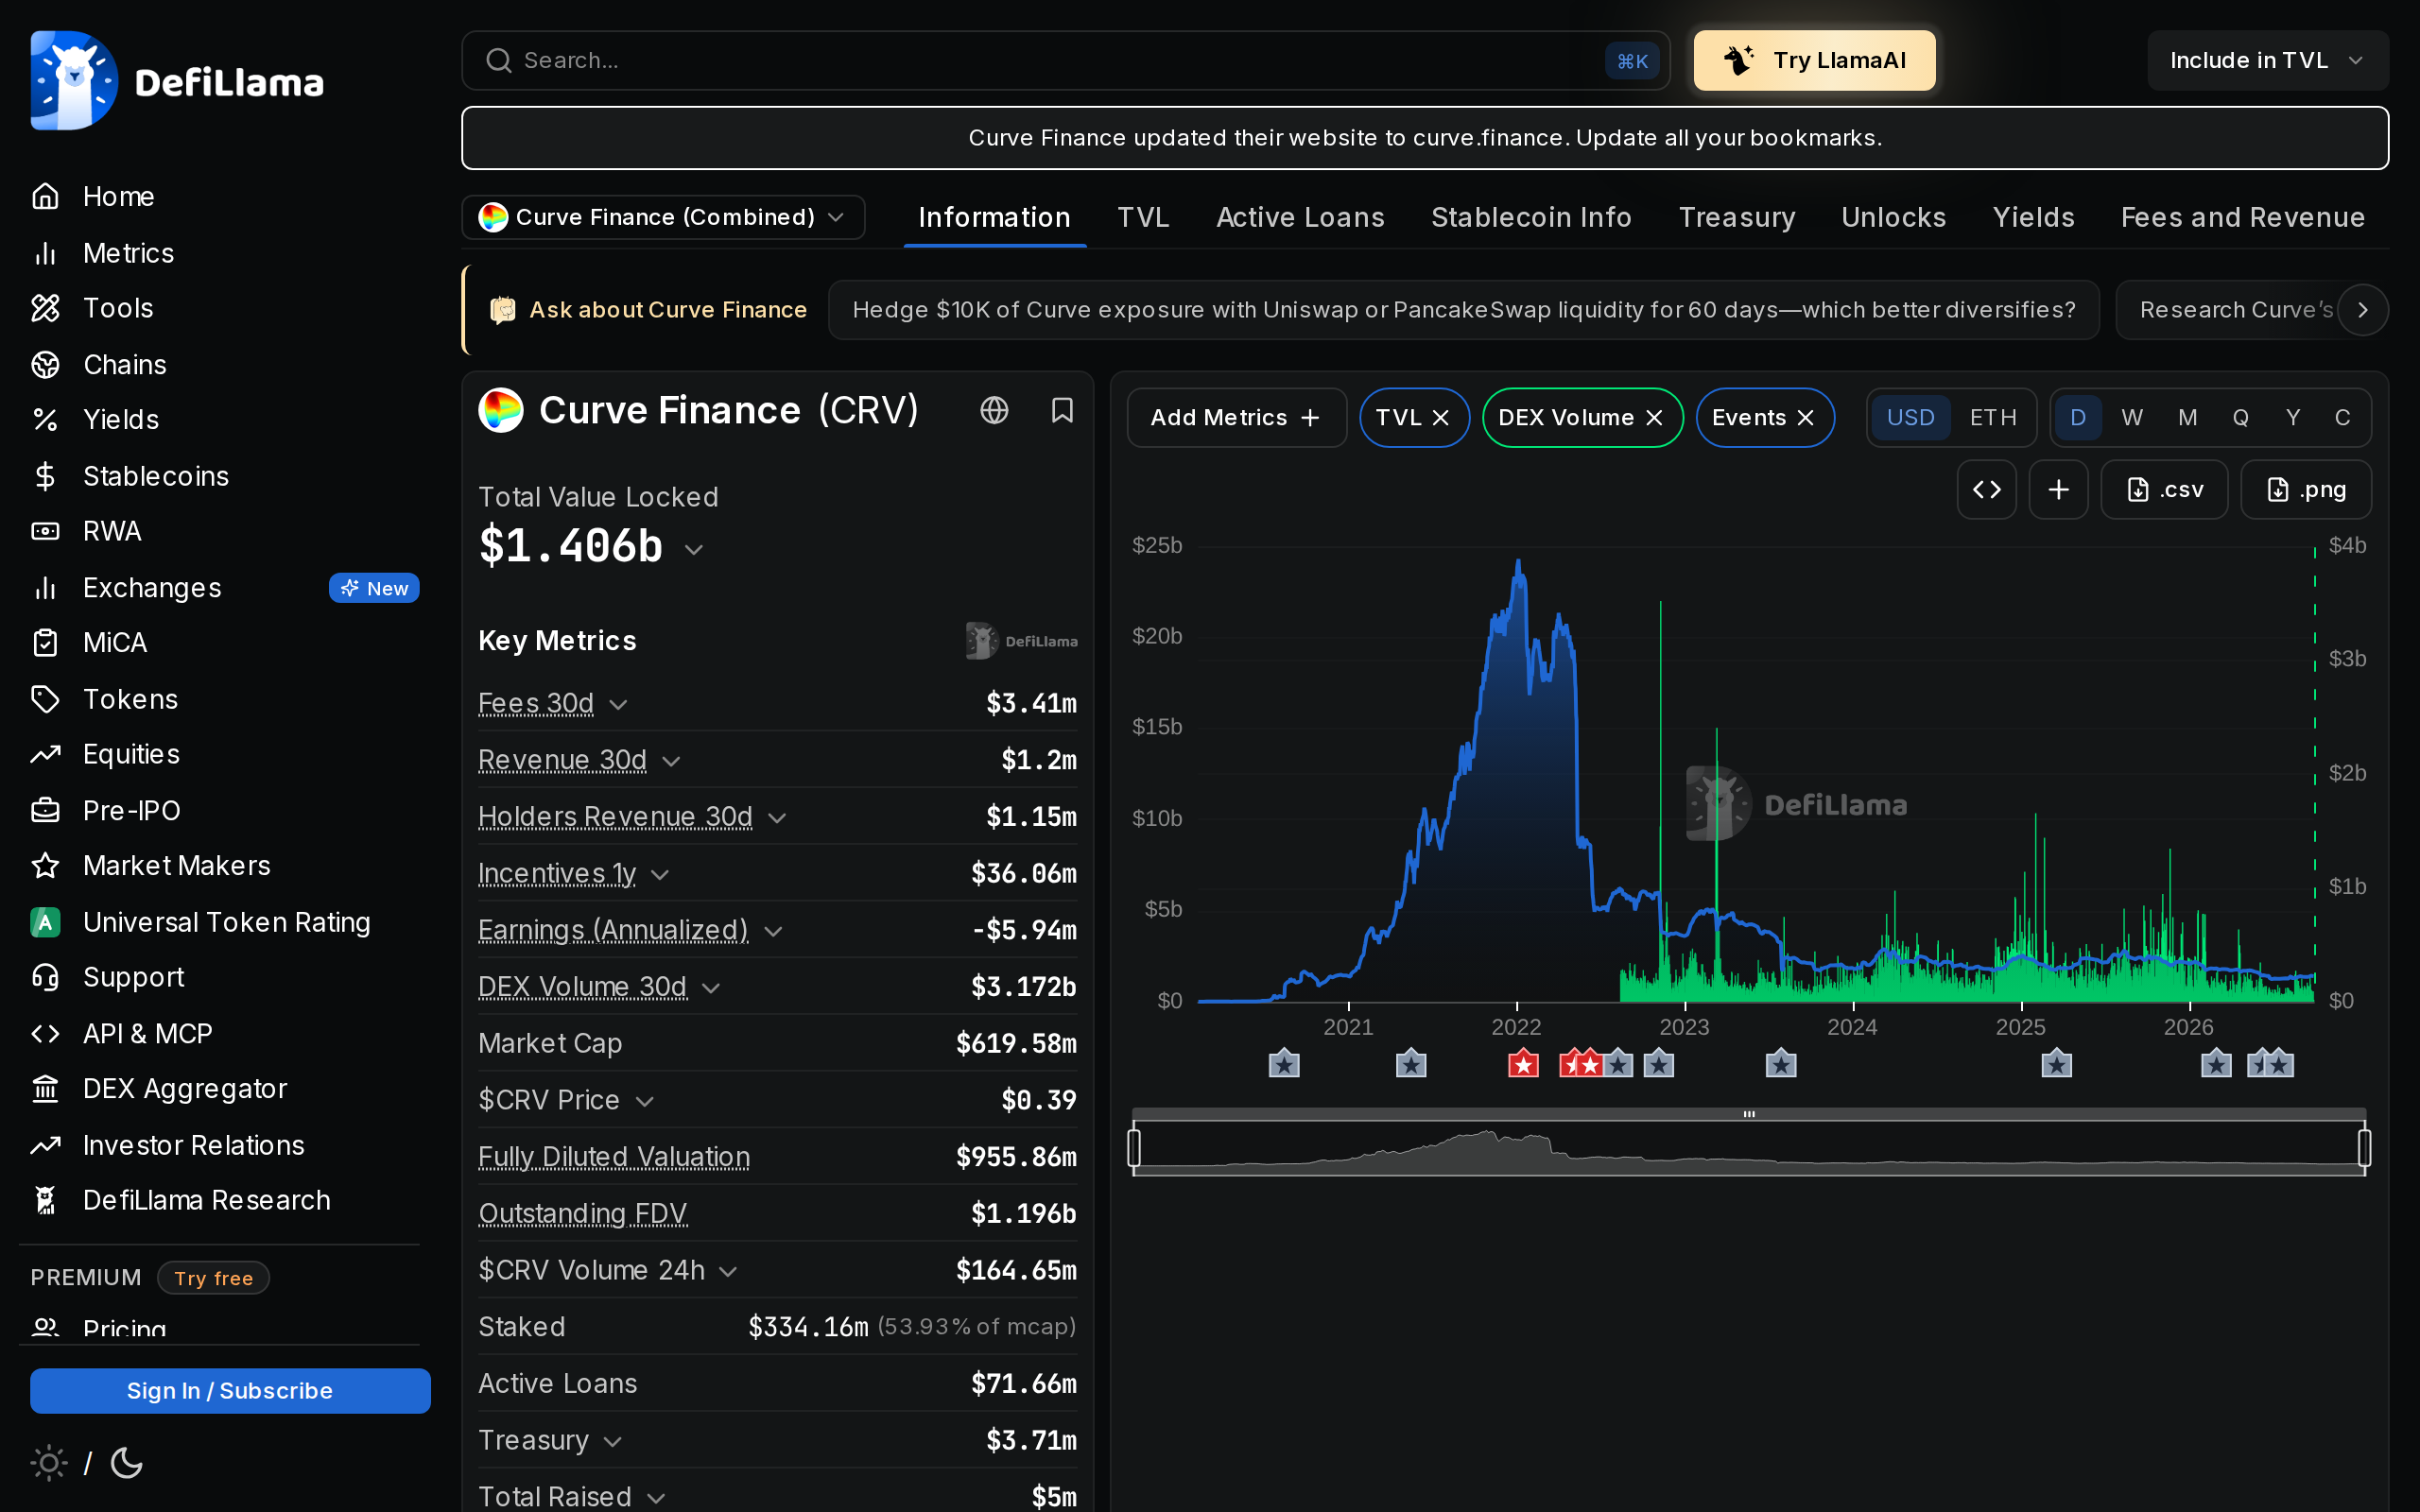Image resolution: width=2420 pixels, height=1512 pixels.
Task: Click the plus icon beside the .csv button
Action: tap(2058, 489)
